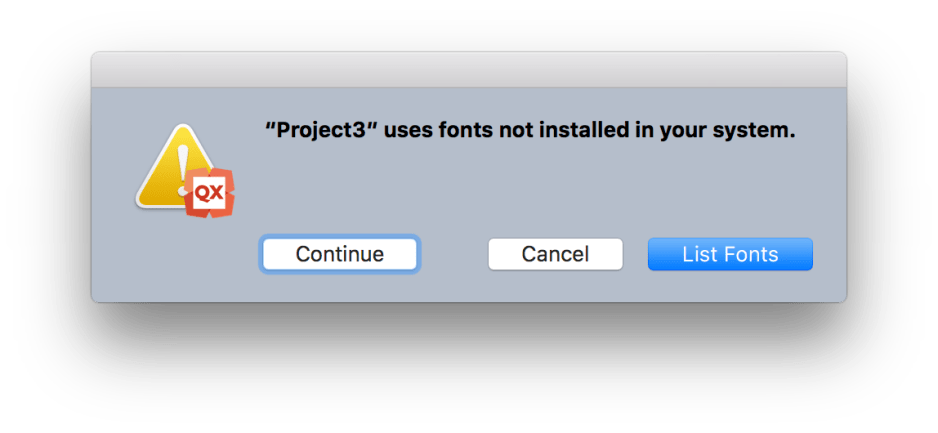The image size is (938, 433).
Task: Show missing fonts via List Fonts
Action: coord(730,254)
